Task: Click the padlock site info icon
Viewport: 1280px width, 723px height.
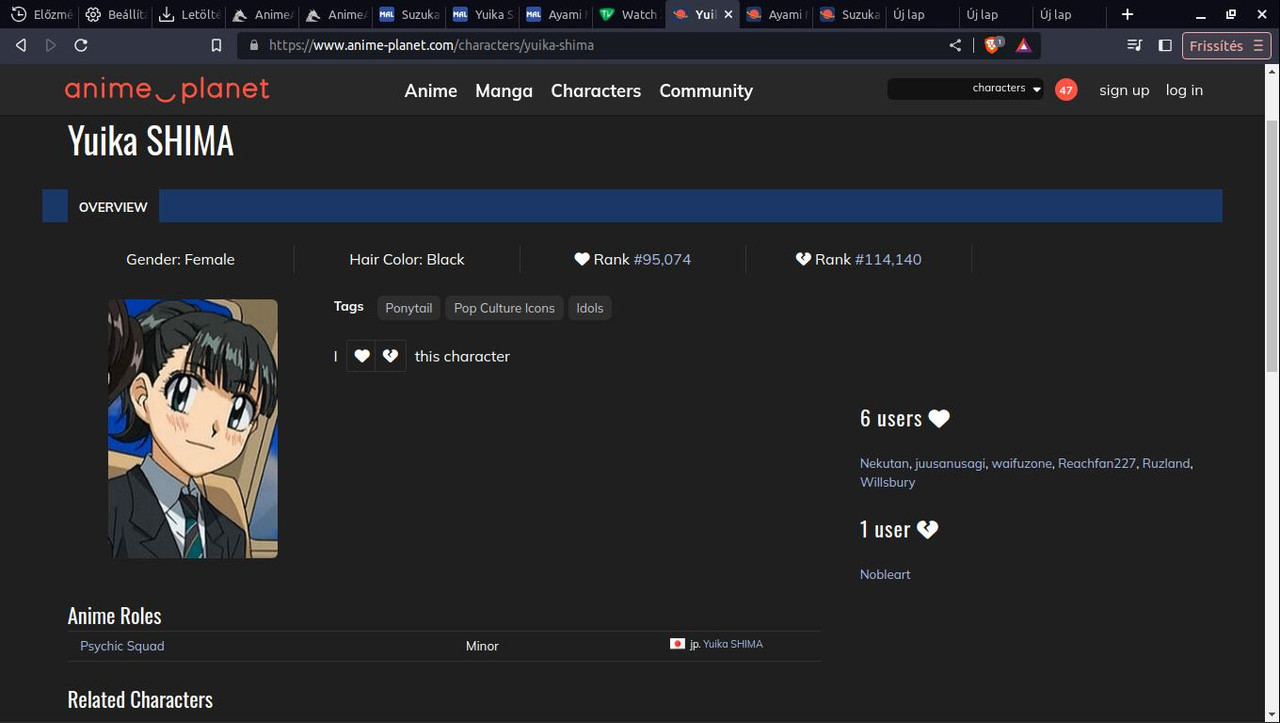Action: point(253,45)
